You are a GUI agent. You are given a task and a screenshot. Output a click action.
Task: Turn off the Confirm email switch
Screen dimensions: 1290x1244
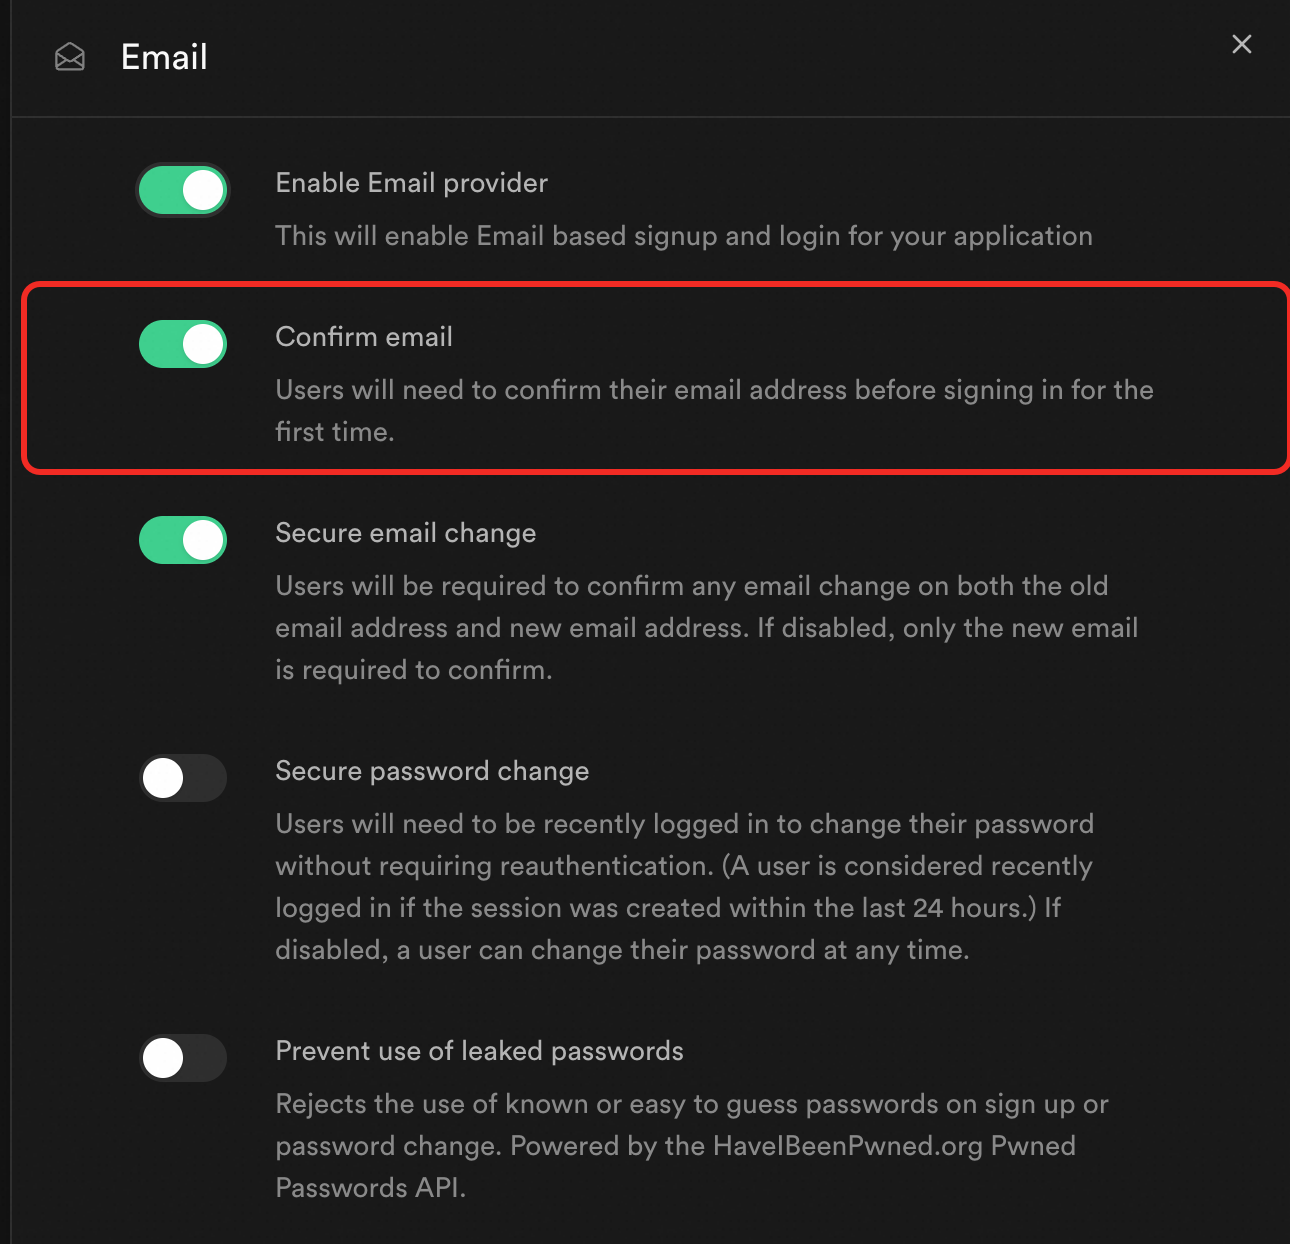(183, 344)
